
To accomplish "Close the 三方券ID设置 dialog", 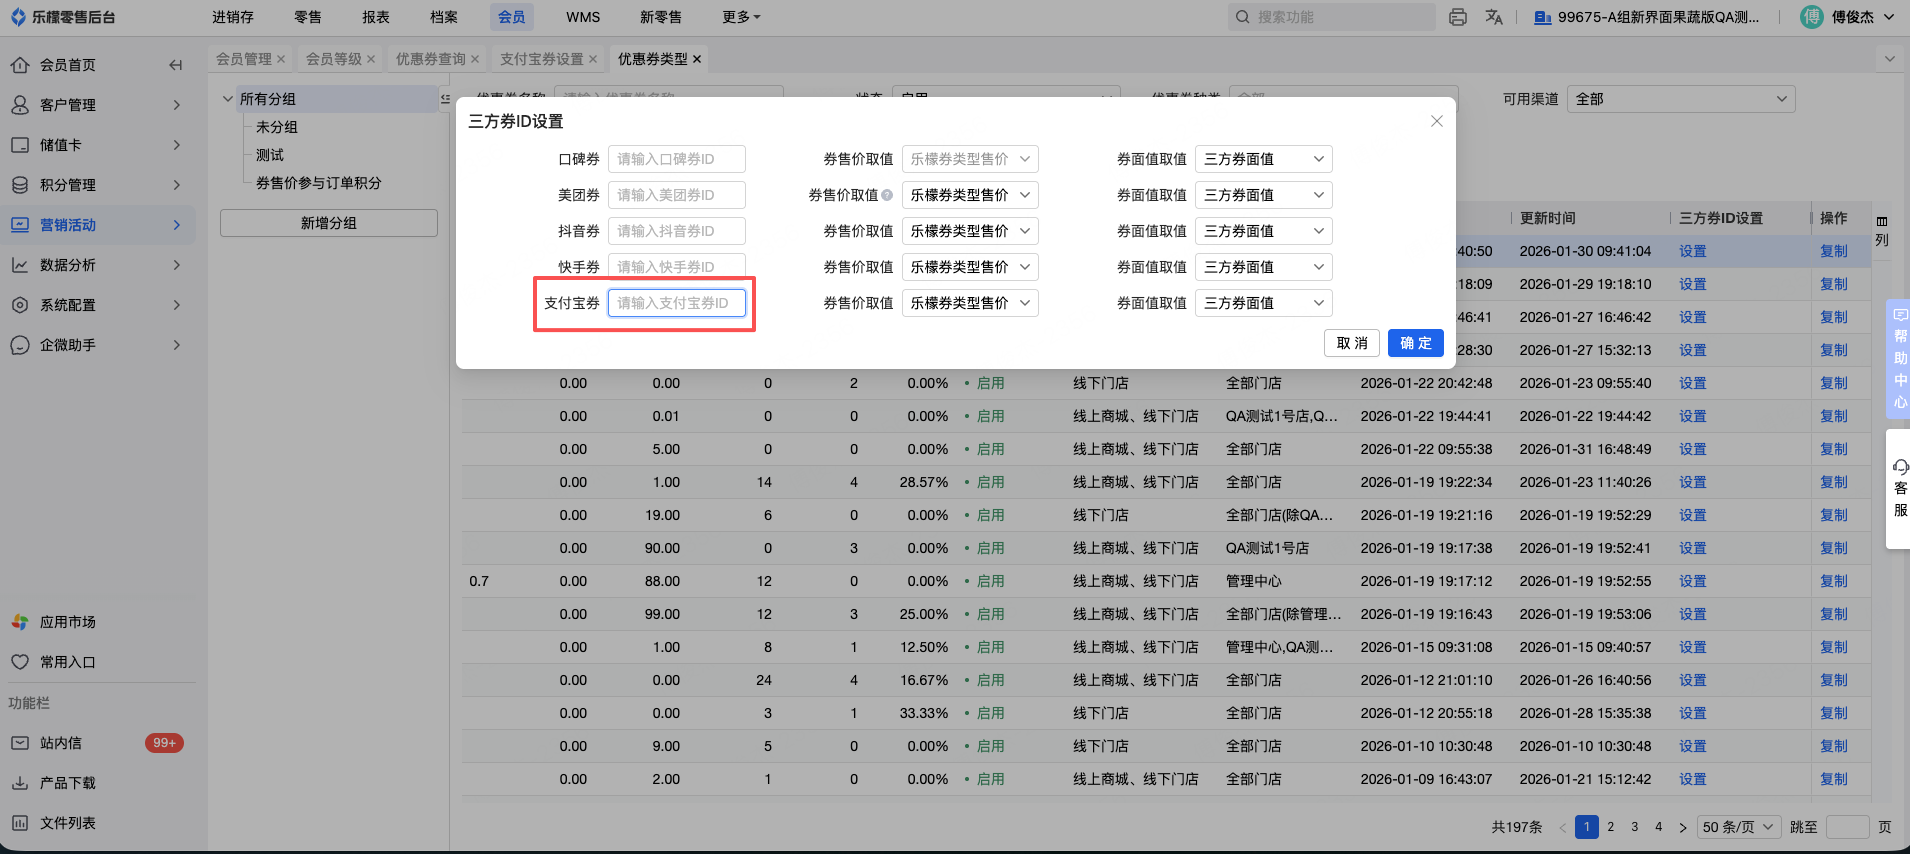I will [x=1437, y=121].
